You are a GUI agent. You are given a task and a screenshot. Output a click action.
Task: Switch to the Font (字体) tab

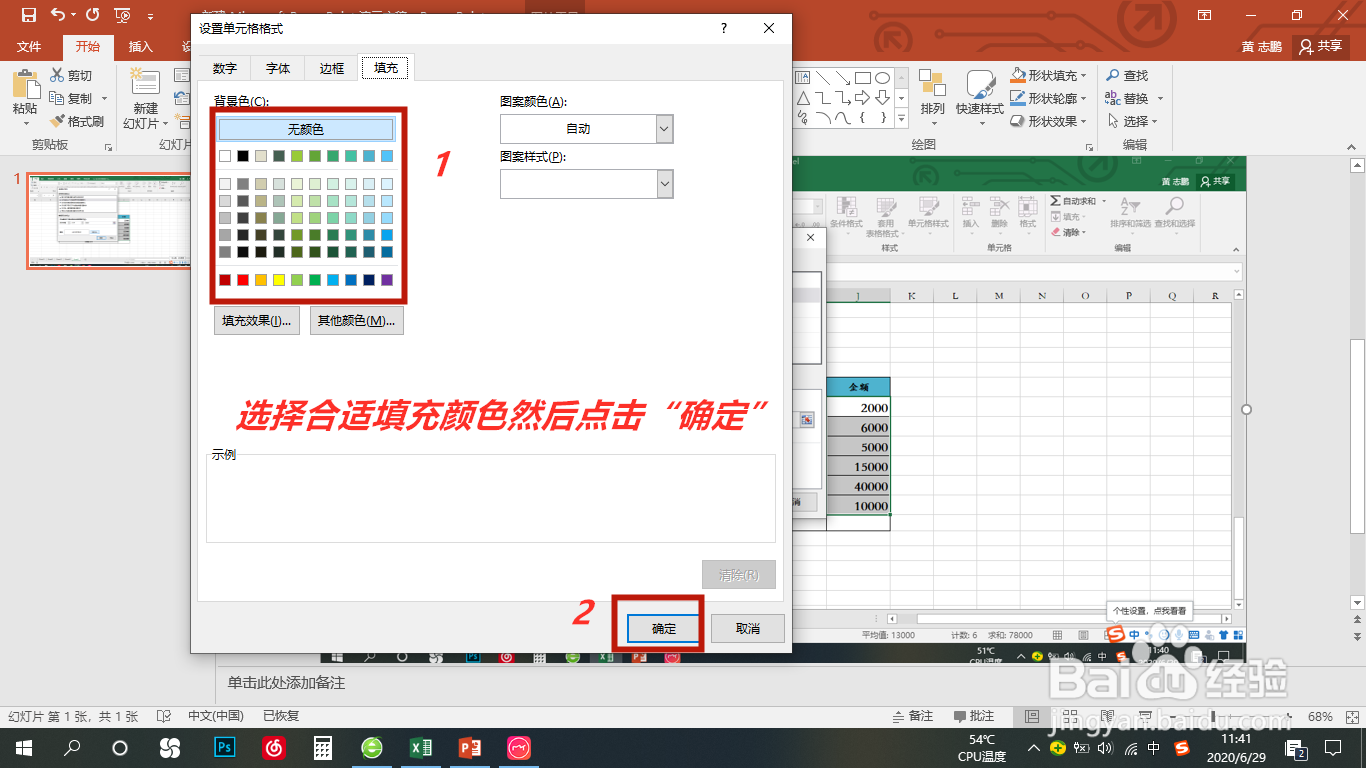click(278, 68)
